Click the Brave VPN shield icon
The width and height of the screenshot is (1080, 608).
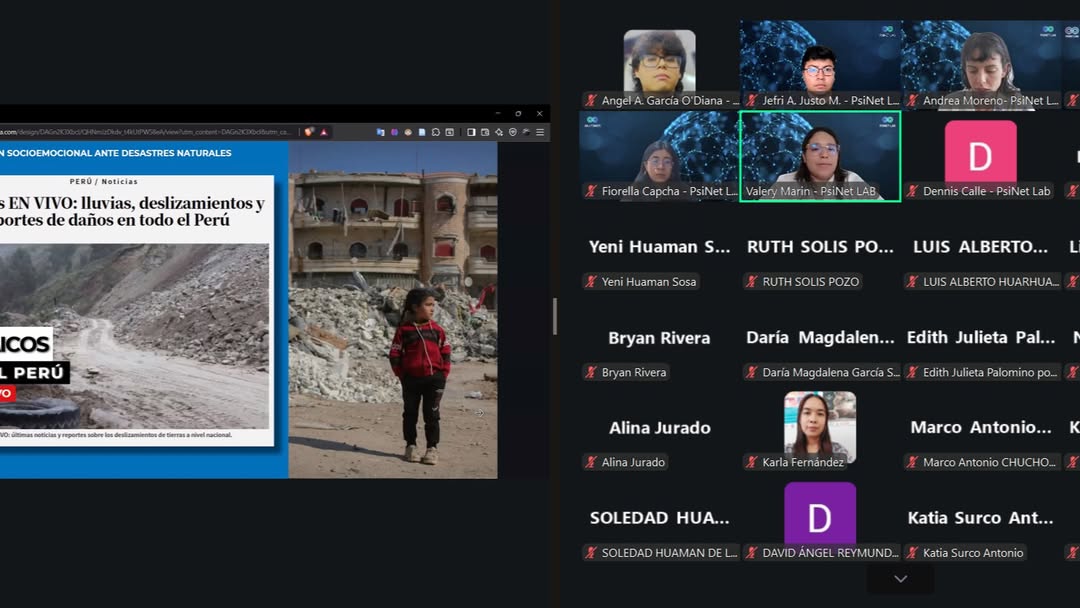[x=513, y=132]
